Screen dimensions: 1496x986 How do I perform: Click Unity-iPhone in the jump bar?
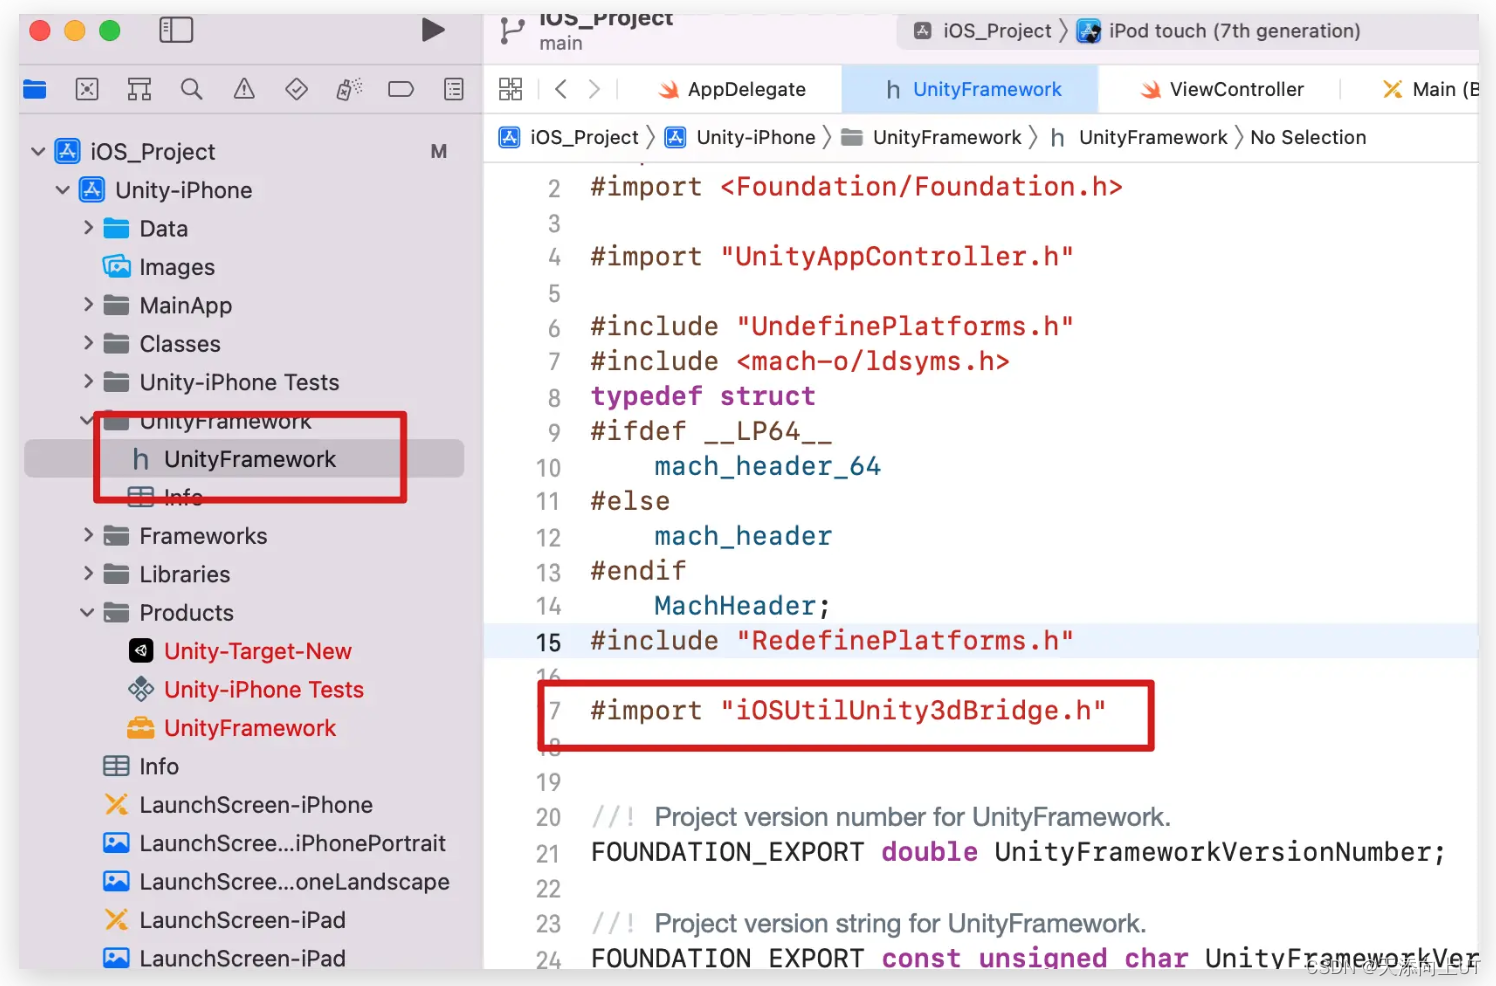pyautogui.click(x=741, y=137)
